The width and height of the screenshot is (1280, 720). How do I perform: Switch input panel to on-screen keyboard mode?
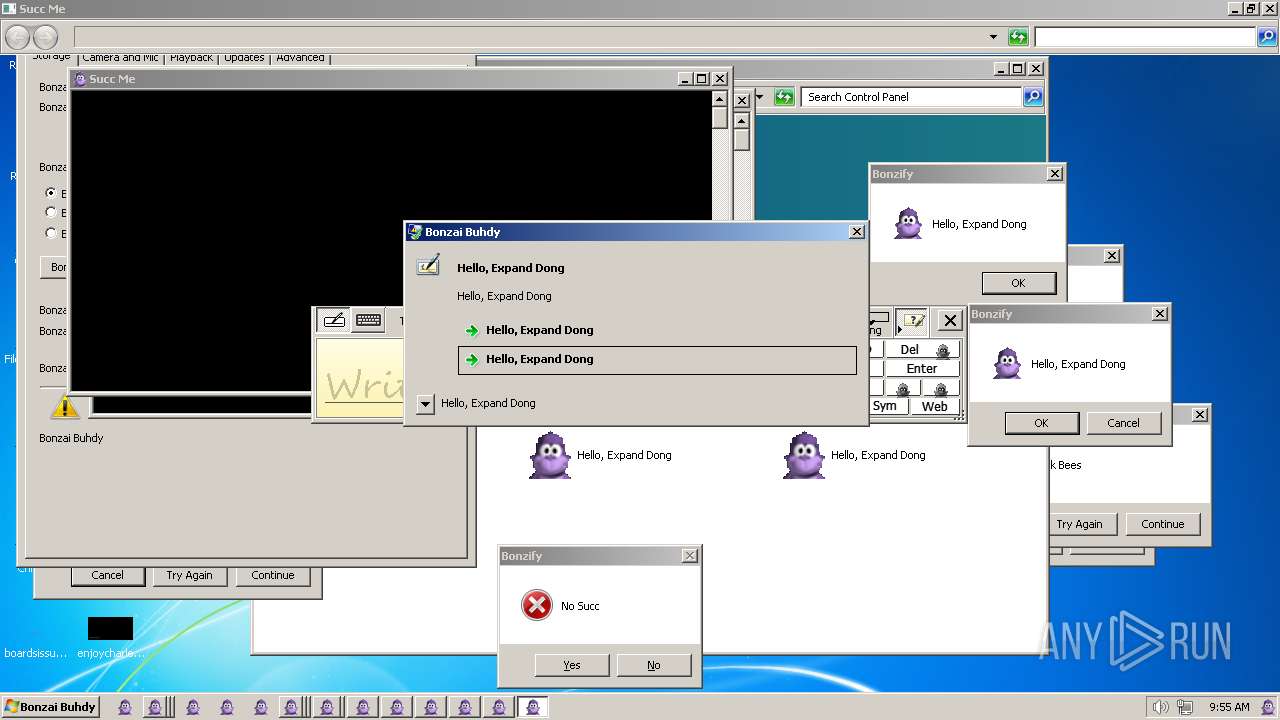pyautogui.click(x=368, y=320)
